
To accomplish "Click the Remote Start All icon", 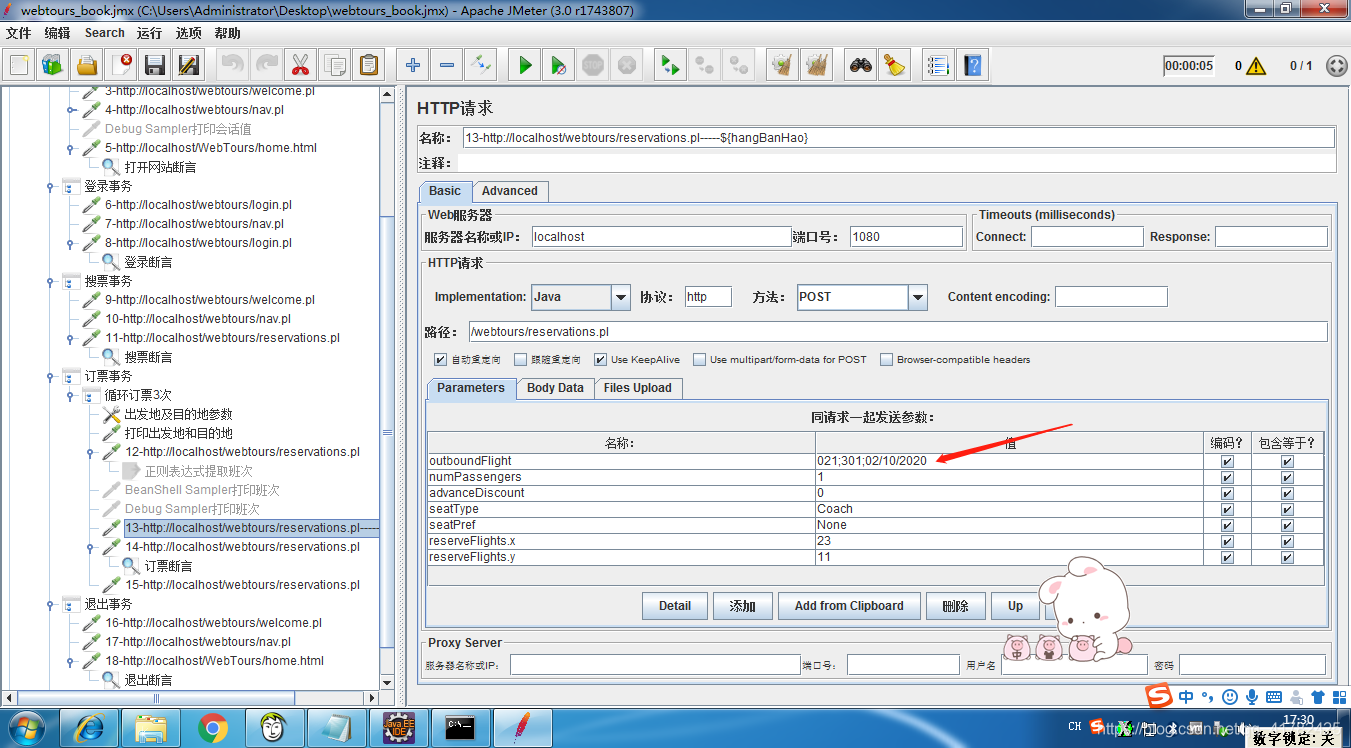I will tap(669, 66).
